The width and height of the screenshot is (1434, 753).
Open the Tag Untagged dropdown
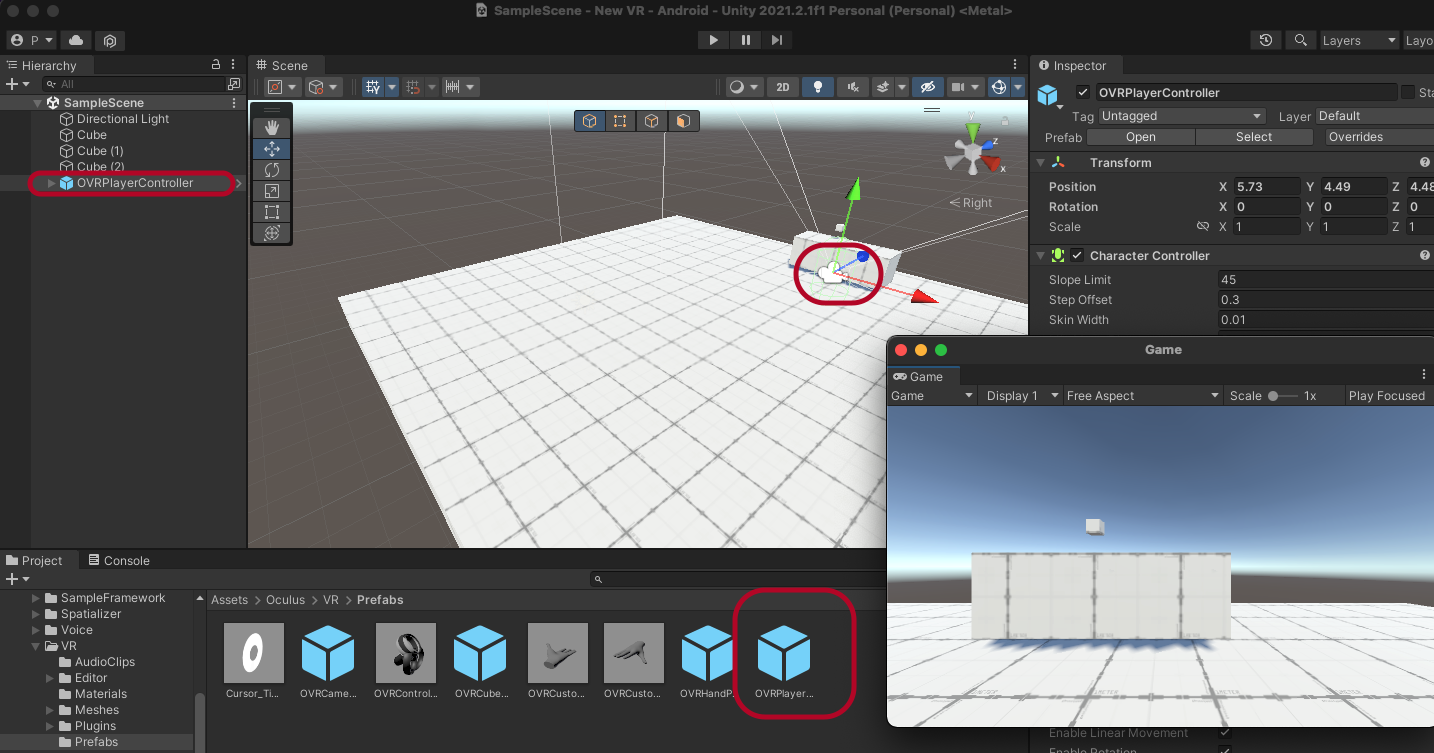(x=1182, y=116)
